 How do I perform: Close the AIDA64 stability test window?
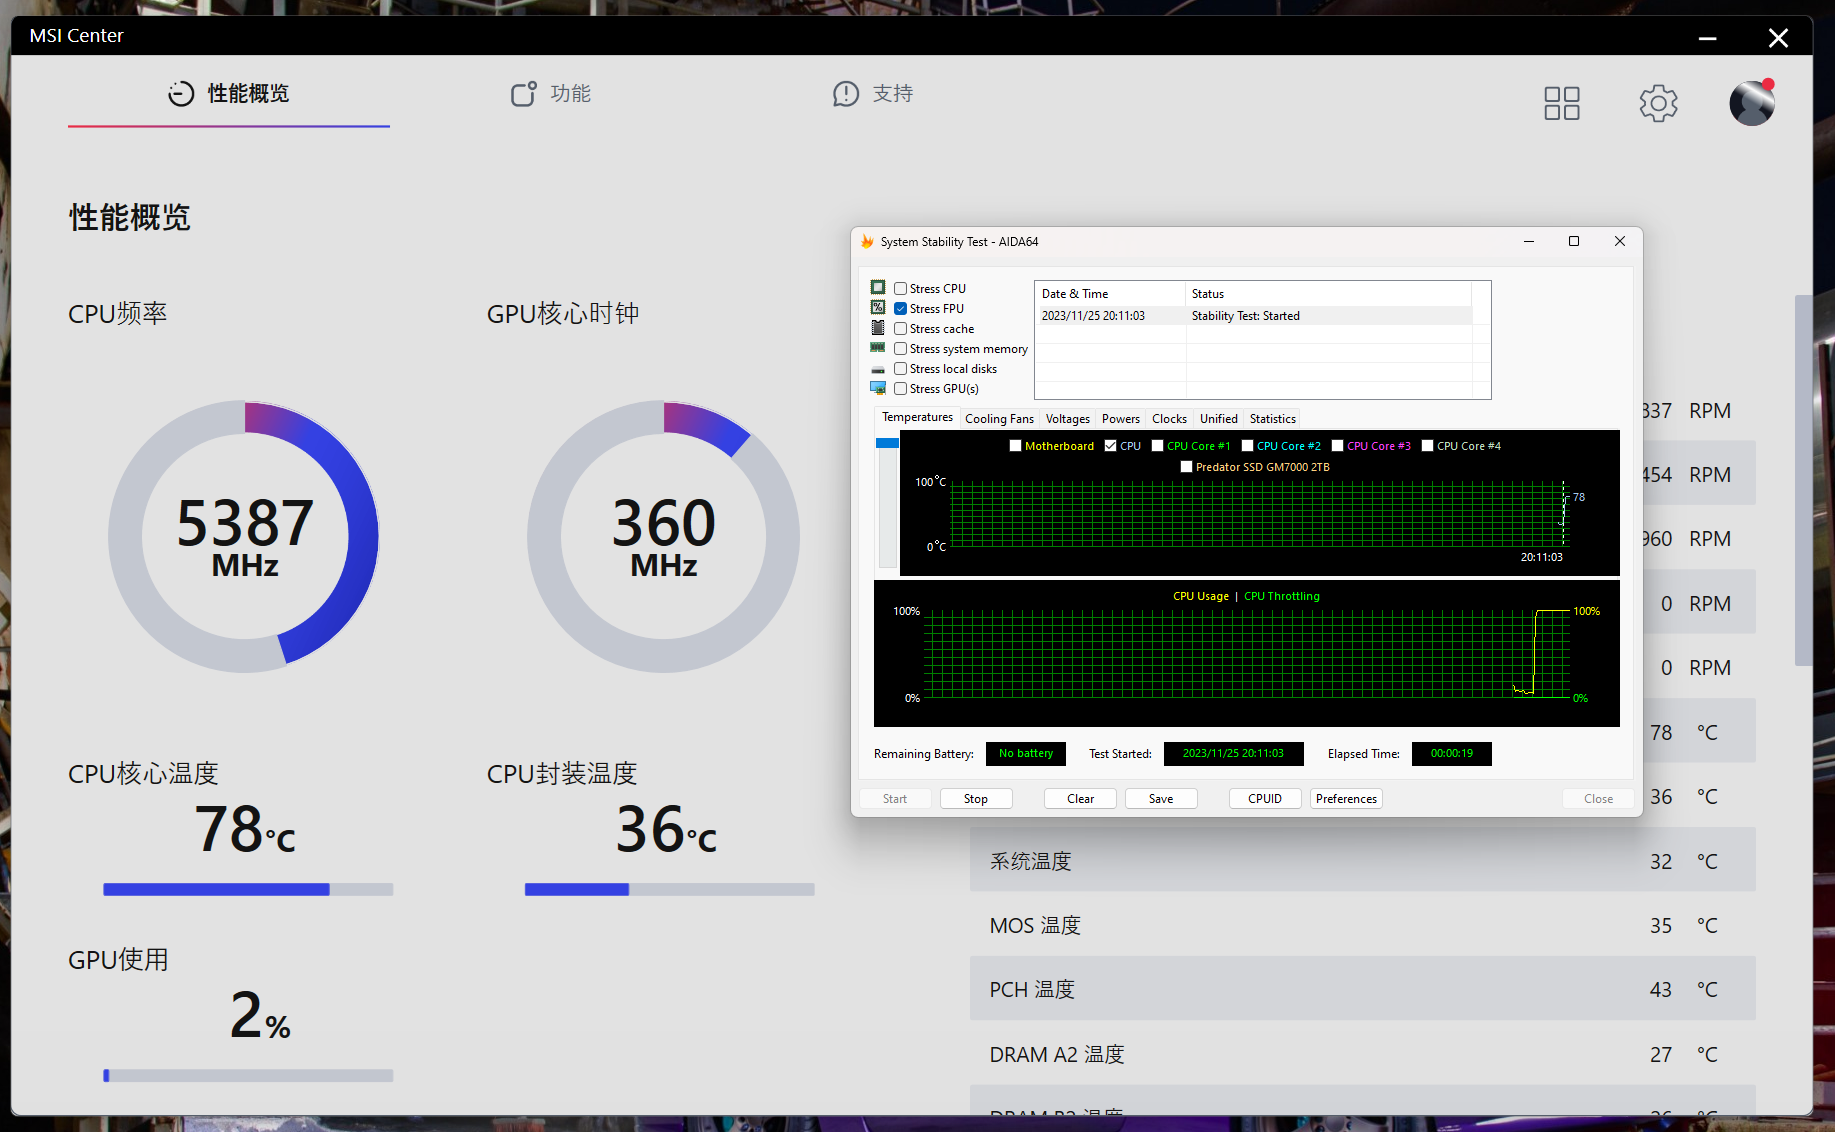pyautogui.click(x=1620, y=241)
